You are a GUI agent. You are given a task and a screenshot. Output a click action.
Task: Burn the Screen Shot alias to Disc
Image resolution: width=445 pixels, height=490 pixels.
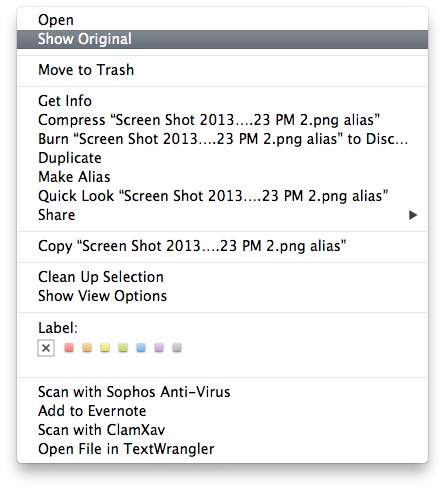click(222, 139)
